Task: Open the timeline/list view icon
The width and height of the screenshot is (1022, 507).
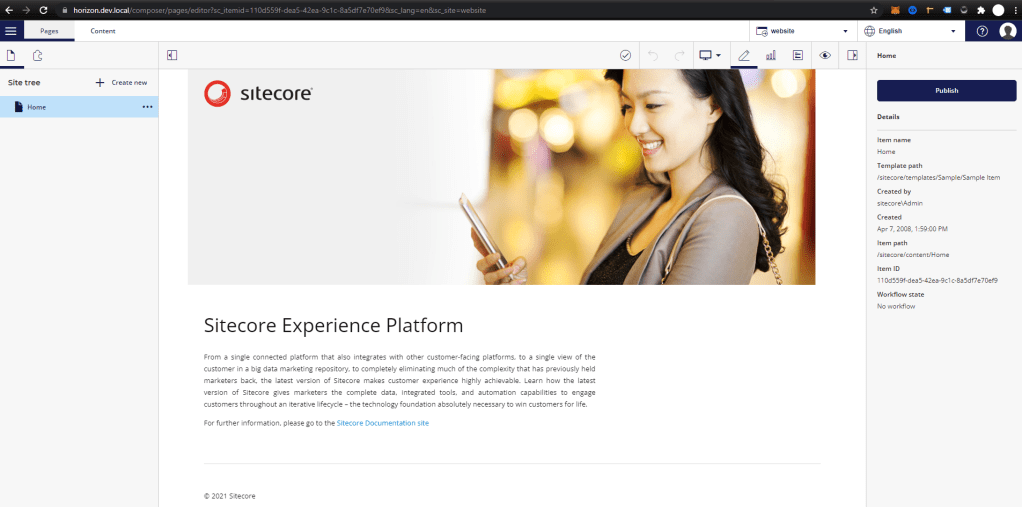Action: pyautogui.click(x=798, y=55)
